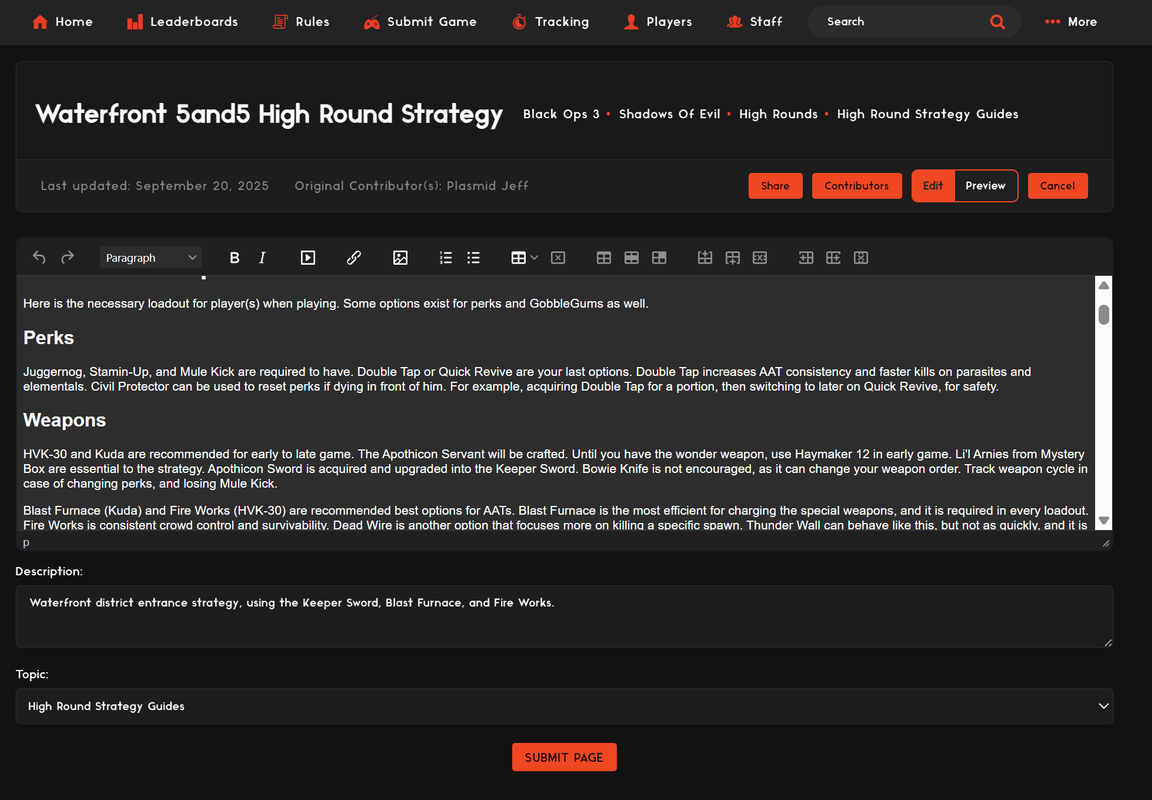Open the insert table dropdown
Viewport: 1152px width, 800px height.
[x=525, y=258]
